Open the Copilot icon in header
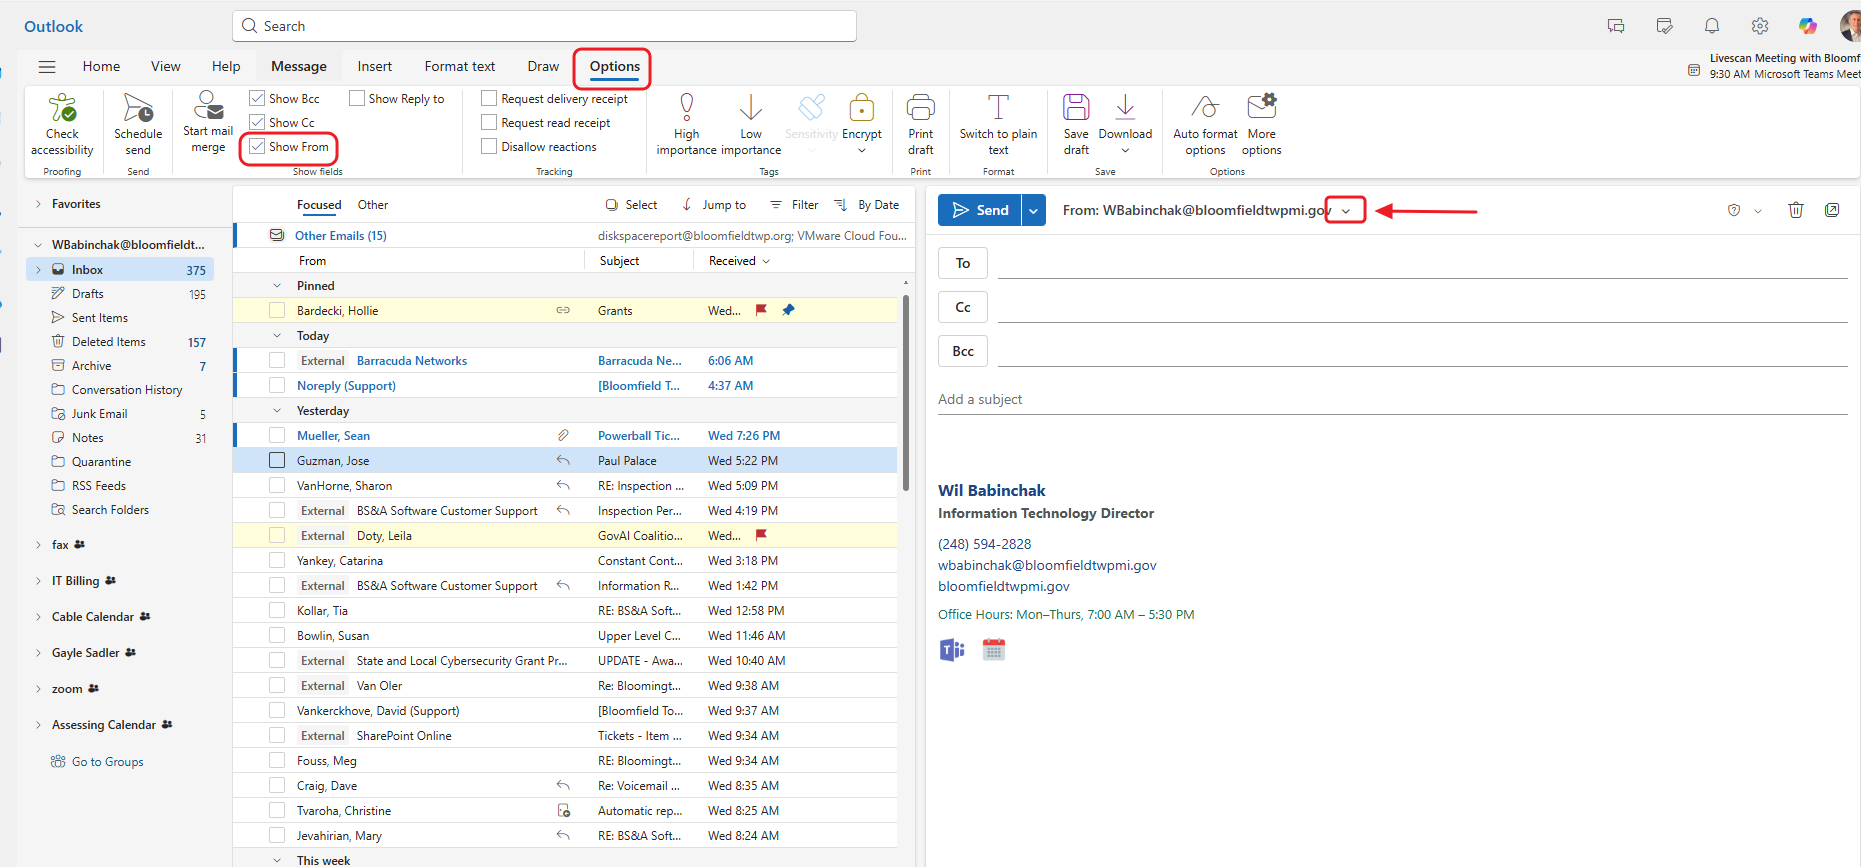 tap(1808, 26)
